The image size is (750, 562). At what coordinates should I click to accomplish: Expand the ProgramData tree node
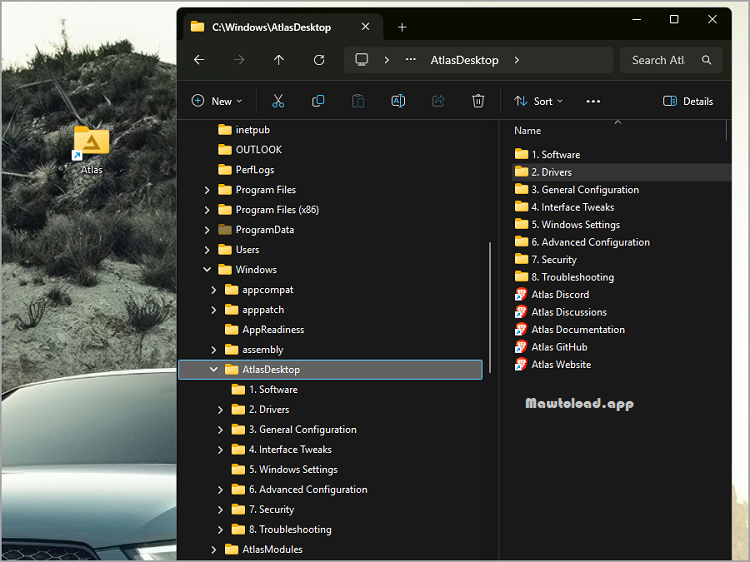coord(207,230)
